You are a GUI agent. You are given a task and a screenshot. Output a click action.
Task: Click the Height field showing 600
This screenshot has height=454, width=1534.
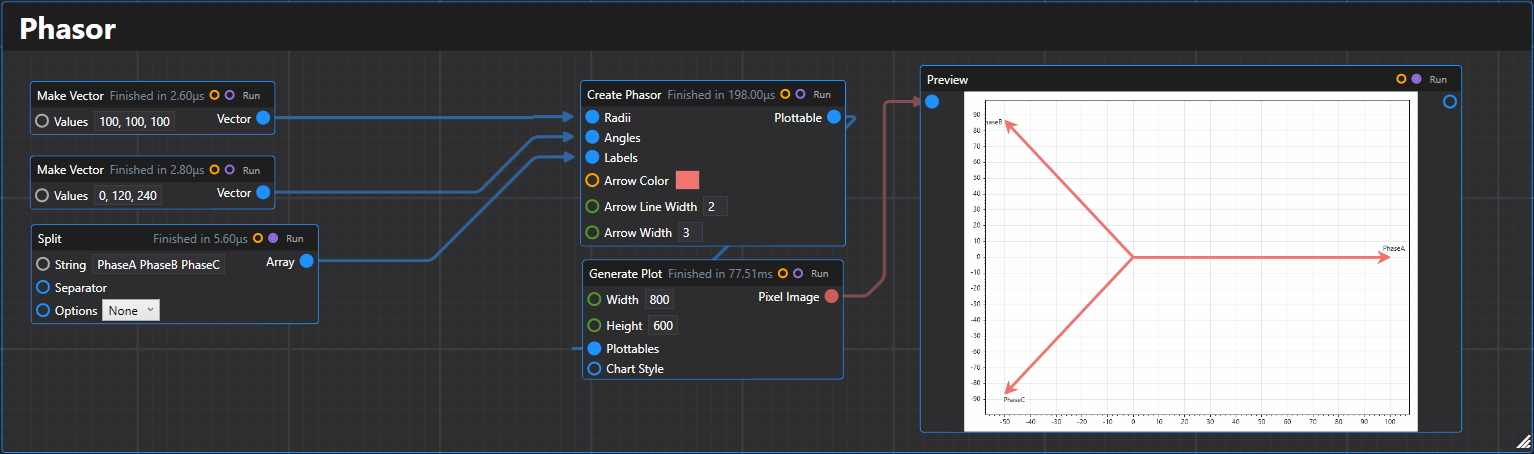[665, 325]
